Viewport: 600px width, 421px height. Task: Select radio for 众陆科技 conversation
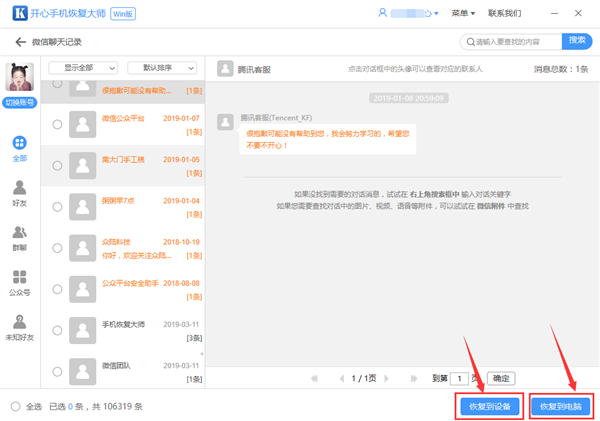[x=57, y=248]
